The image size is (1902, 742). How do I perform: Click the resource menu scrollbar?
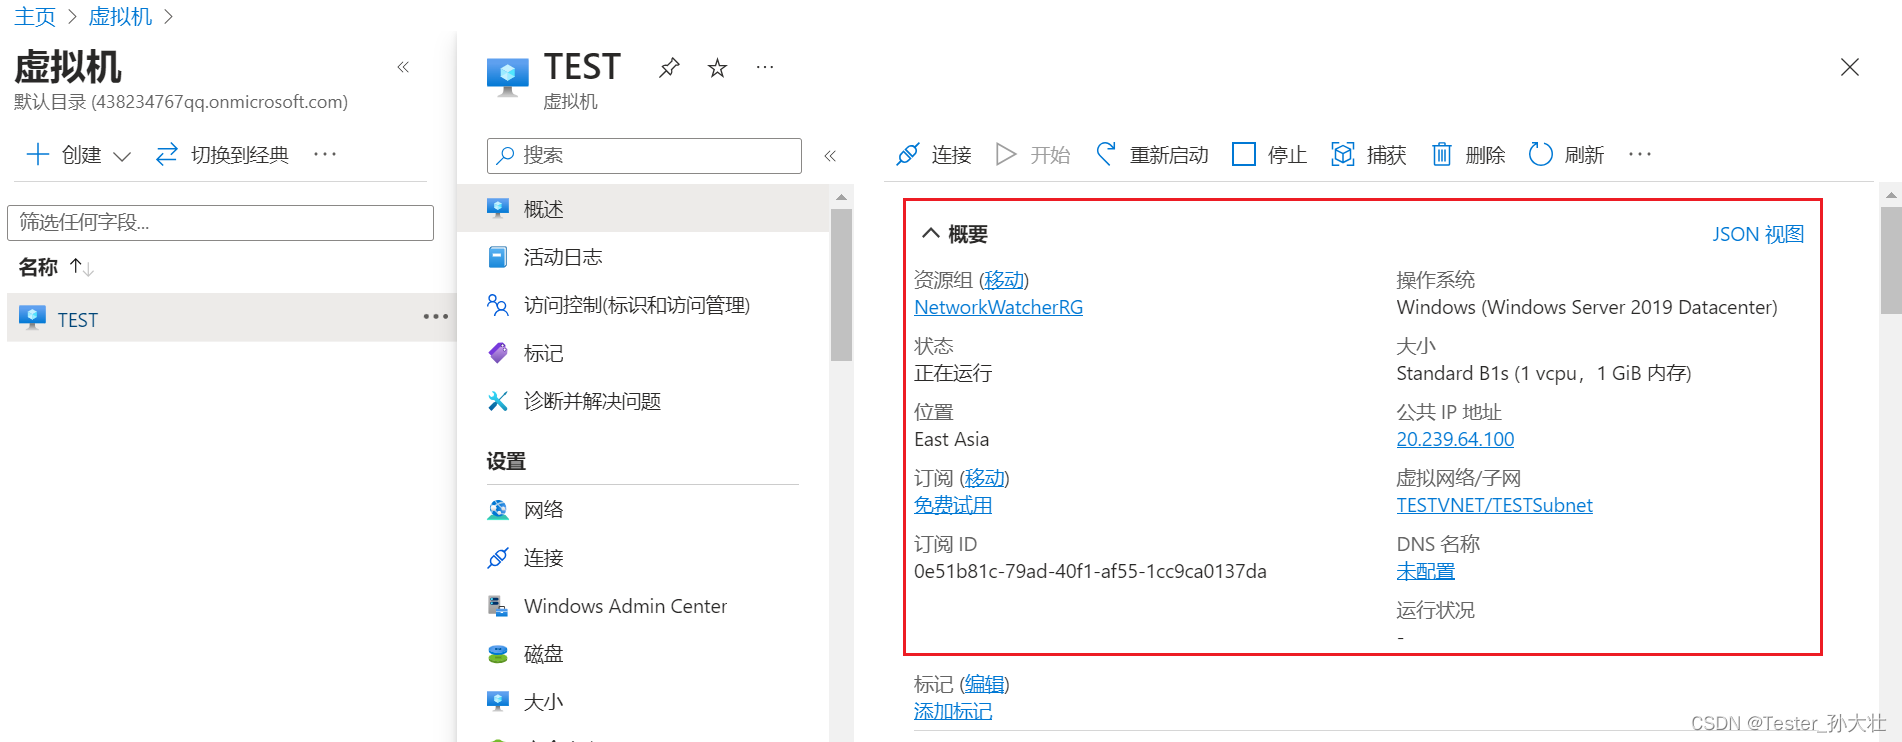841,285
